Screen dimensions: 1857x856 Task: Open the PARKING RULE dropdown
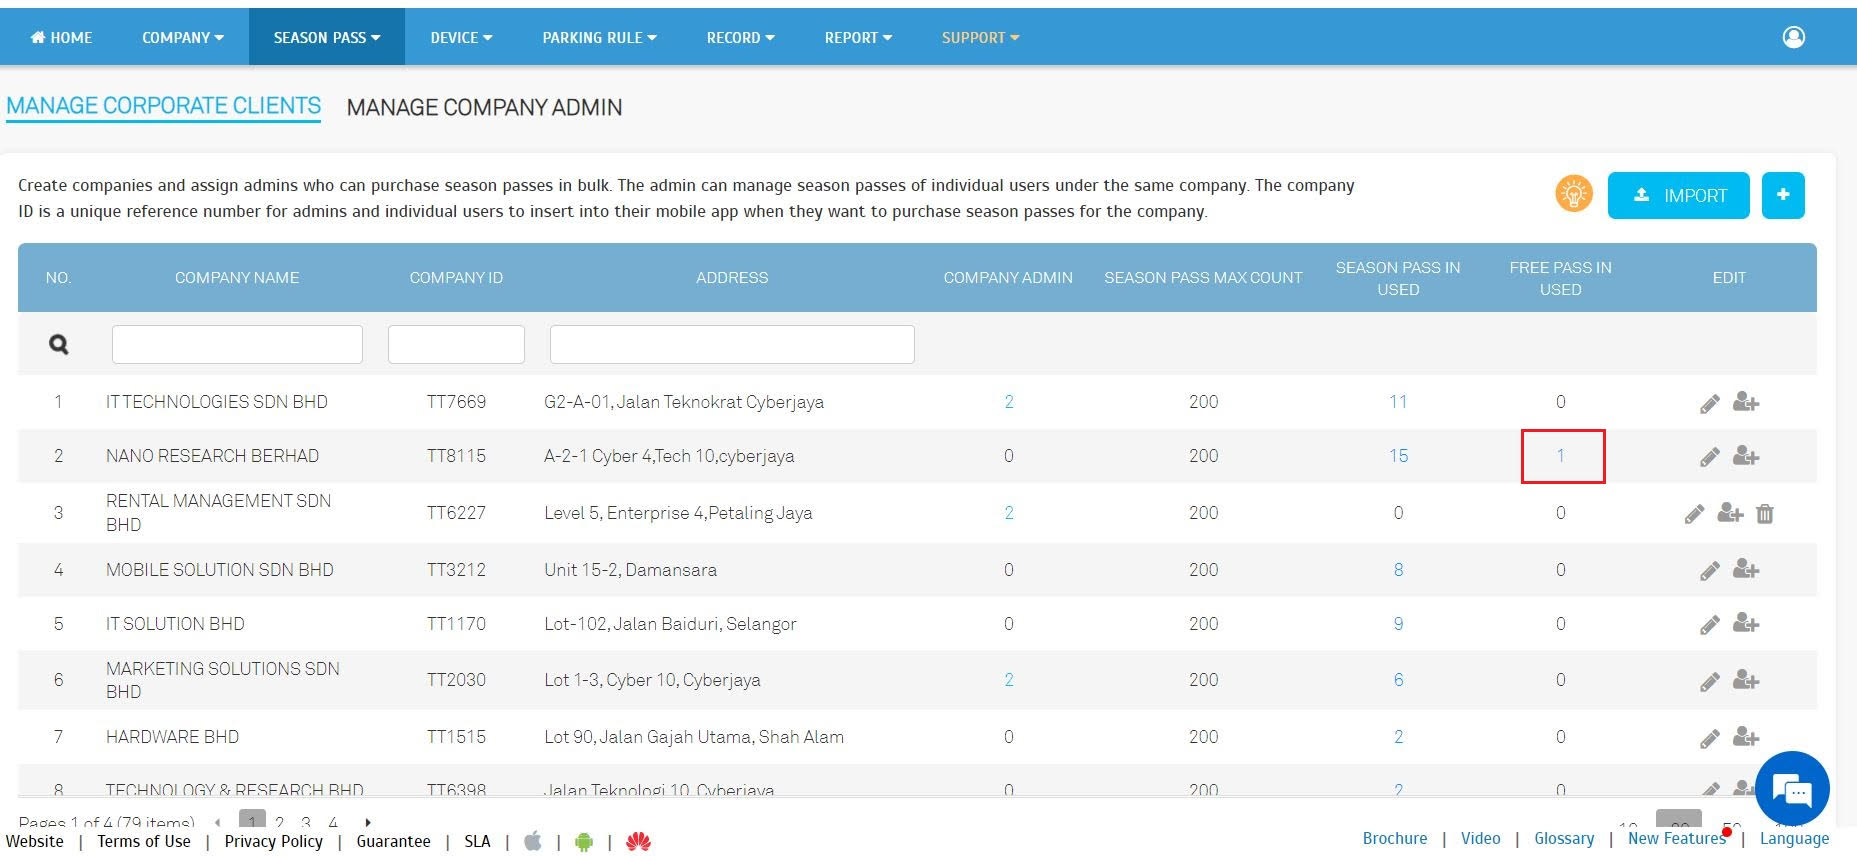click(599, 37)
